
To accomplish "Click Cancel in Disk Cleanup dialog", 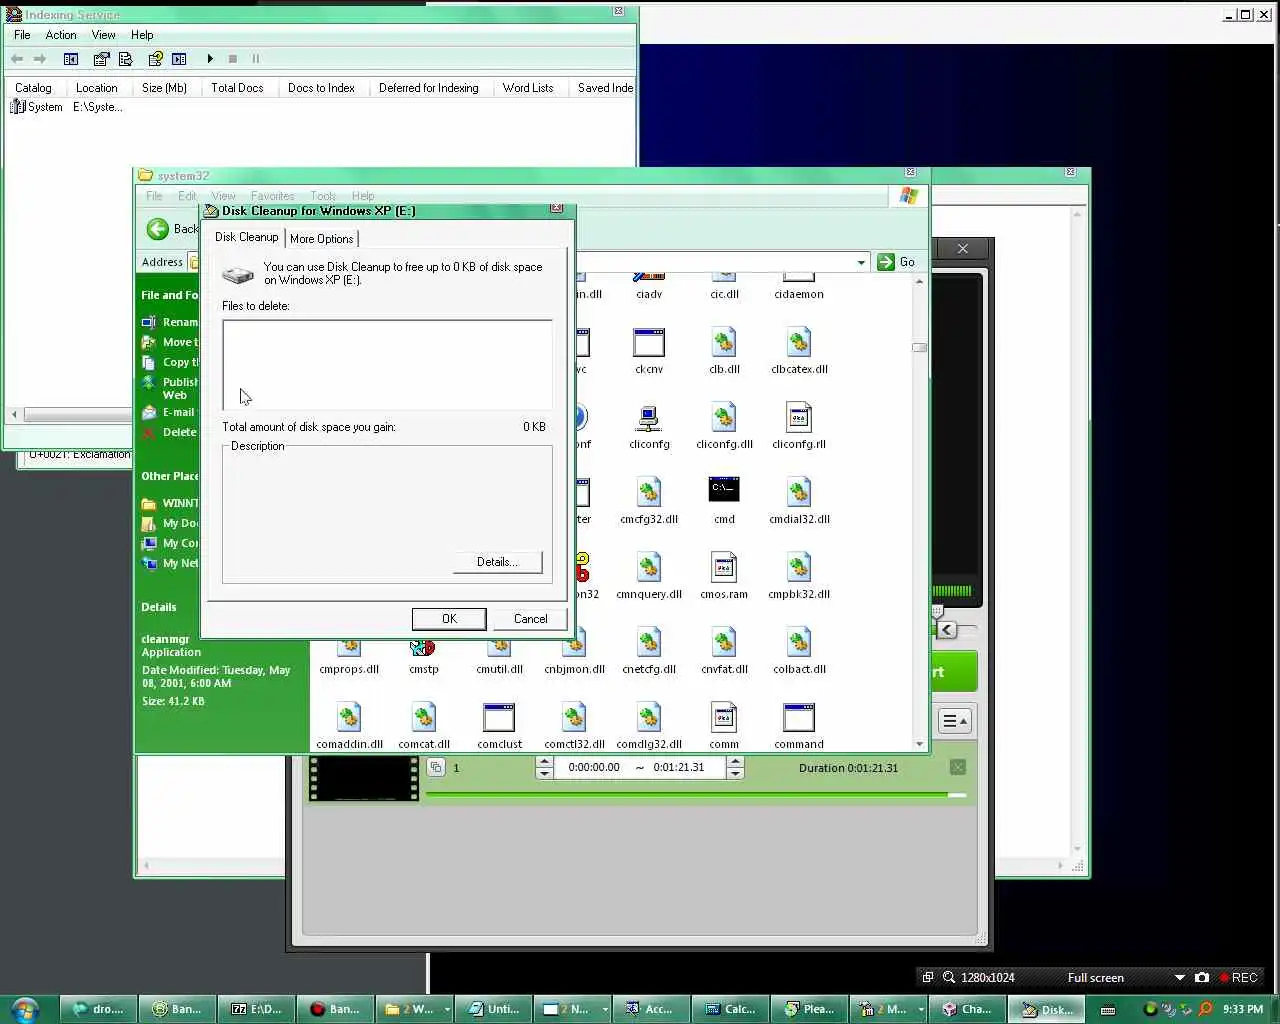I will (530, 619).
